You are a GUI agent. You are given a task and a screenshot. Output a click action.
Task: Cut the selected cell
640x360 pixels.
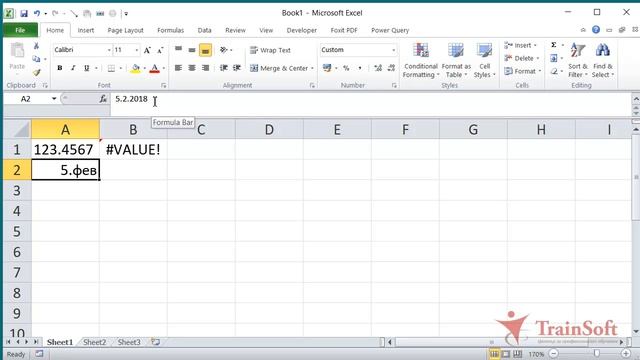point(36,46)
